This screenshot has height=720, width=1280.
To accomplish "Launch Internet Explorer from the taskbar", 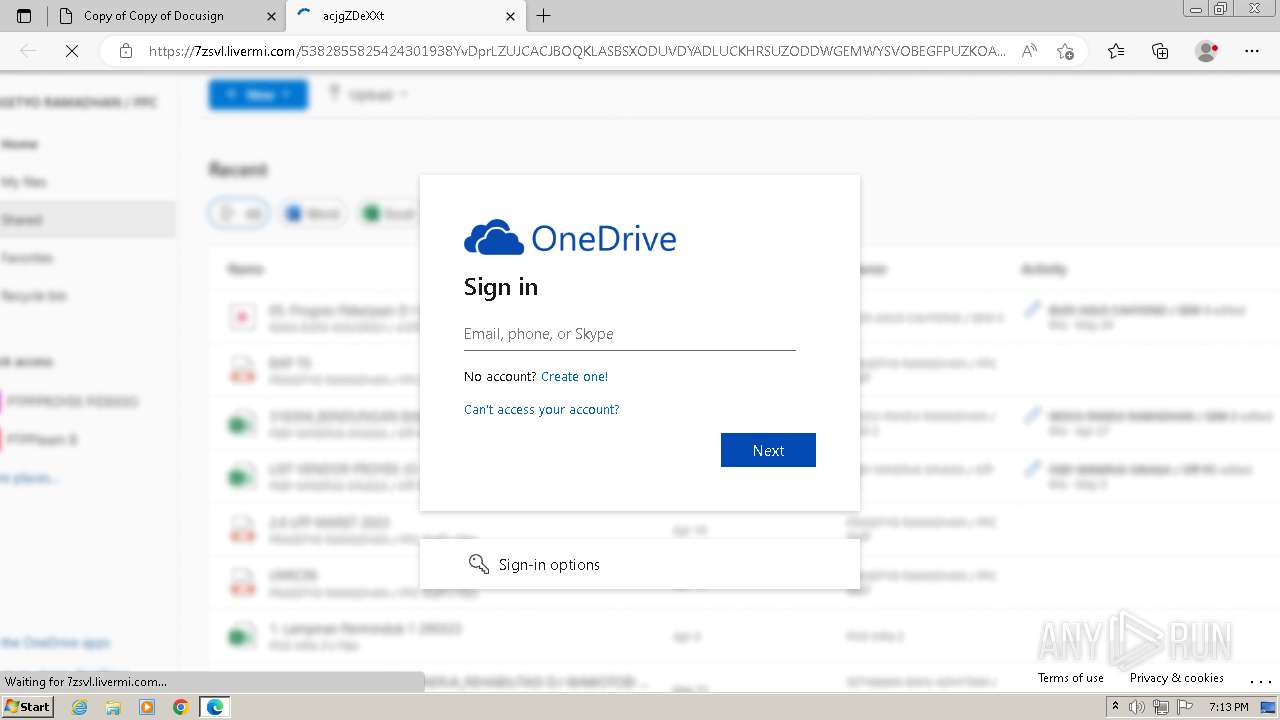I will pyautogui.click(x=79, y=707).
